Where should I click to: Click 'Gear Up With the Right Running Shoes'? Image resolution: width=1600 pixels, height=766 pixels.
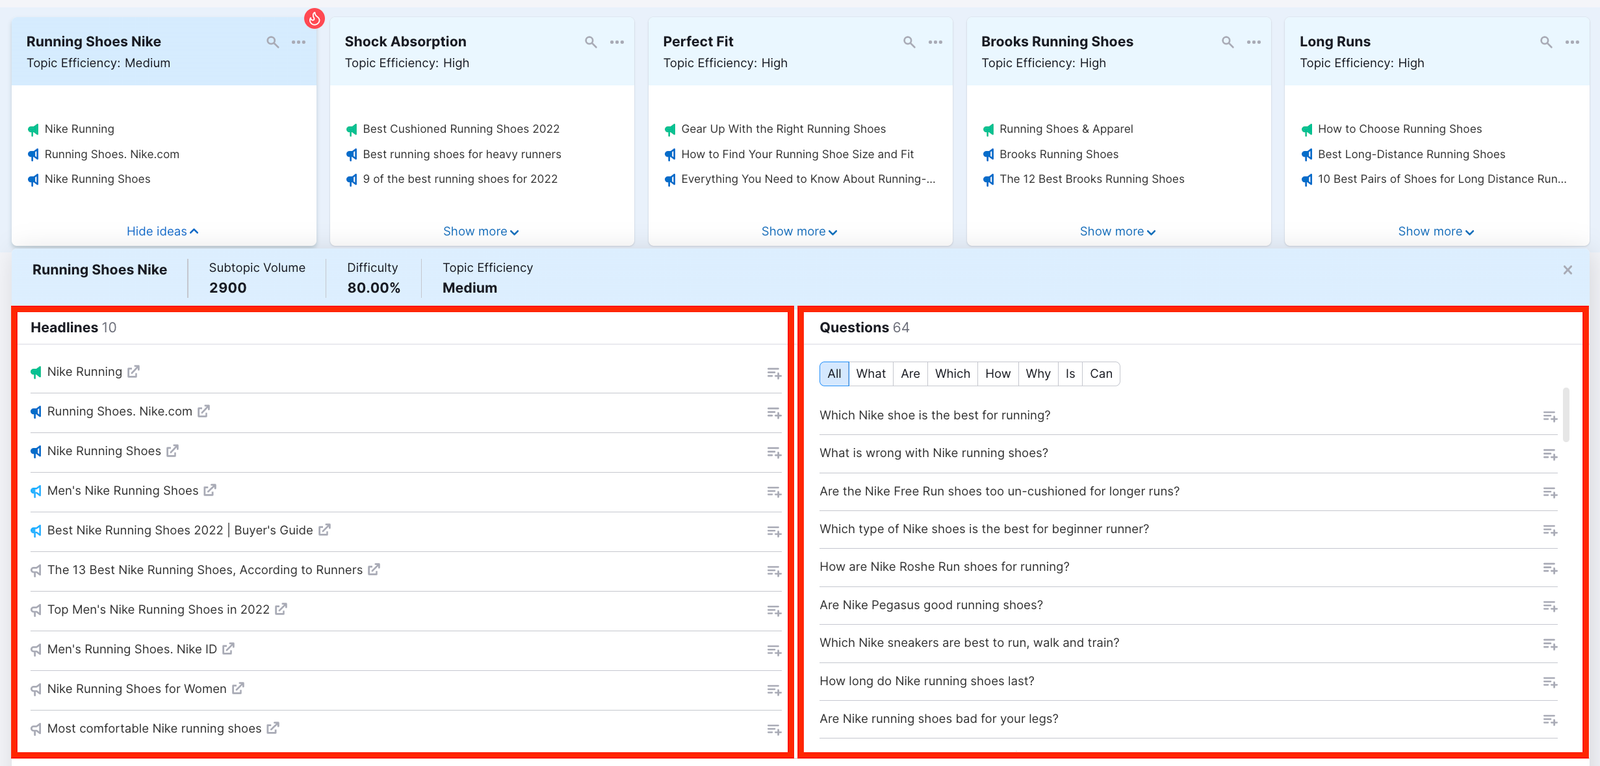pos(783,129)
